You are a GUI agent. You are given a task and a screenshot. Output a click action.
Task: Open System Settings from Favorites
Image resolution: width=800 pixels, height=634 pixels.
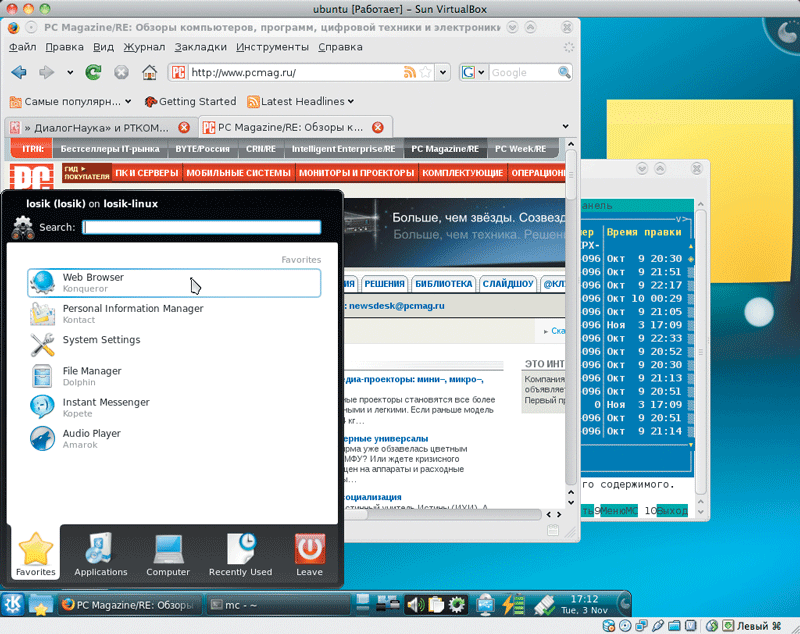click(x=174, y=345)
